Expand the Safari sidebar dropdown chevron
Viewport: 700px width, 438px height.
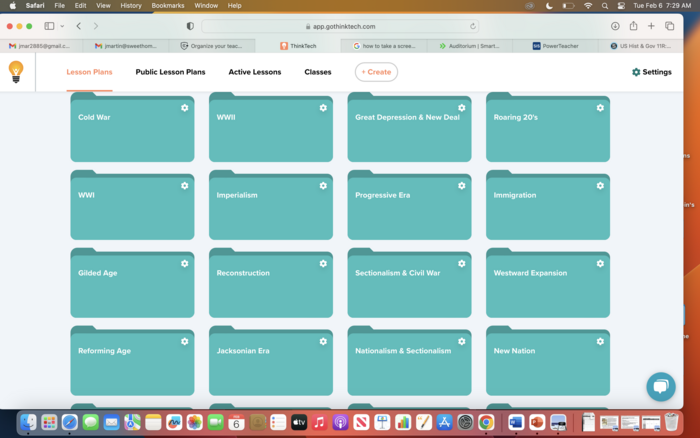61,26
